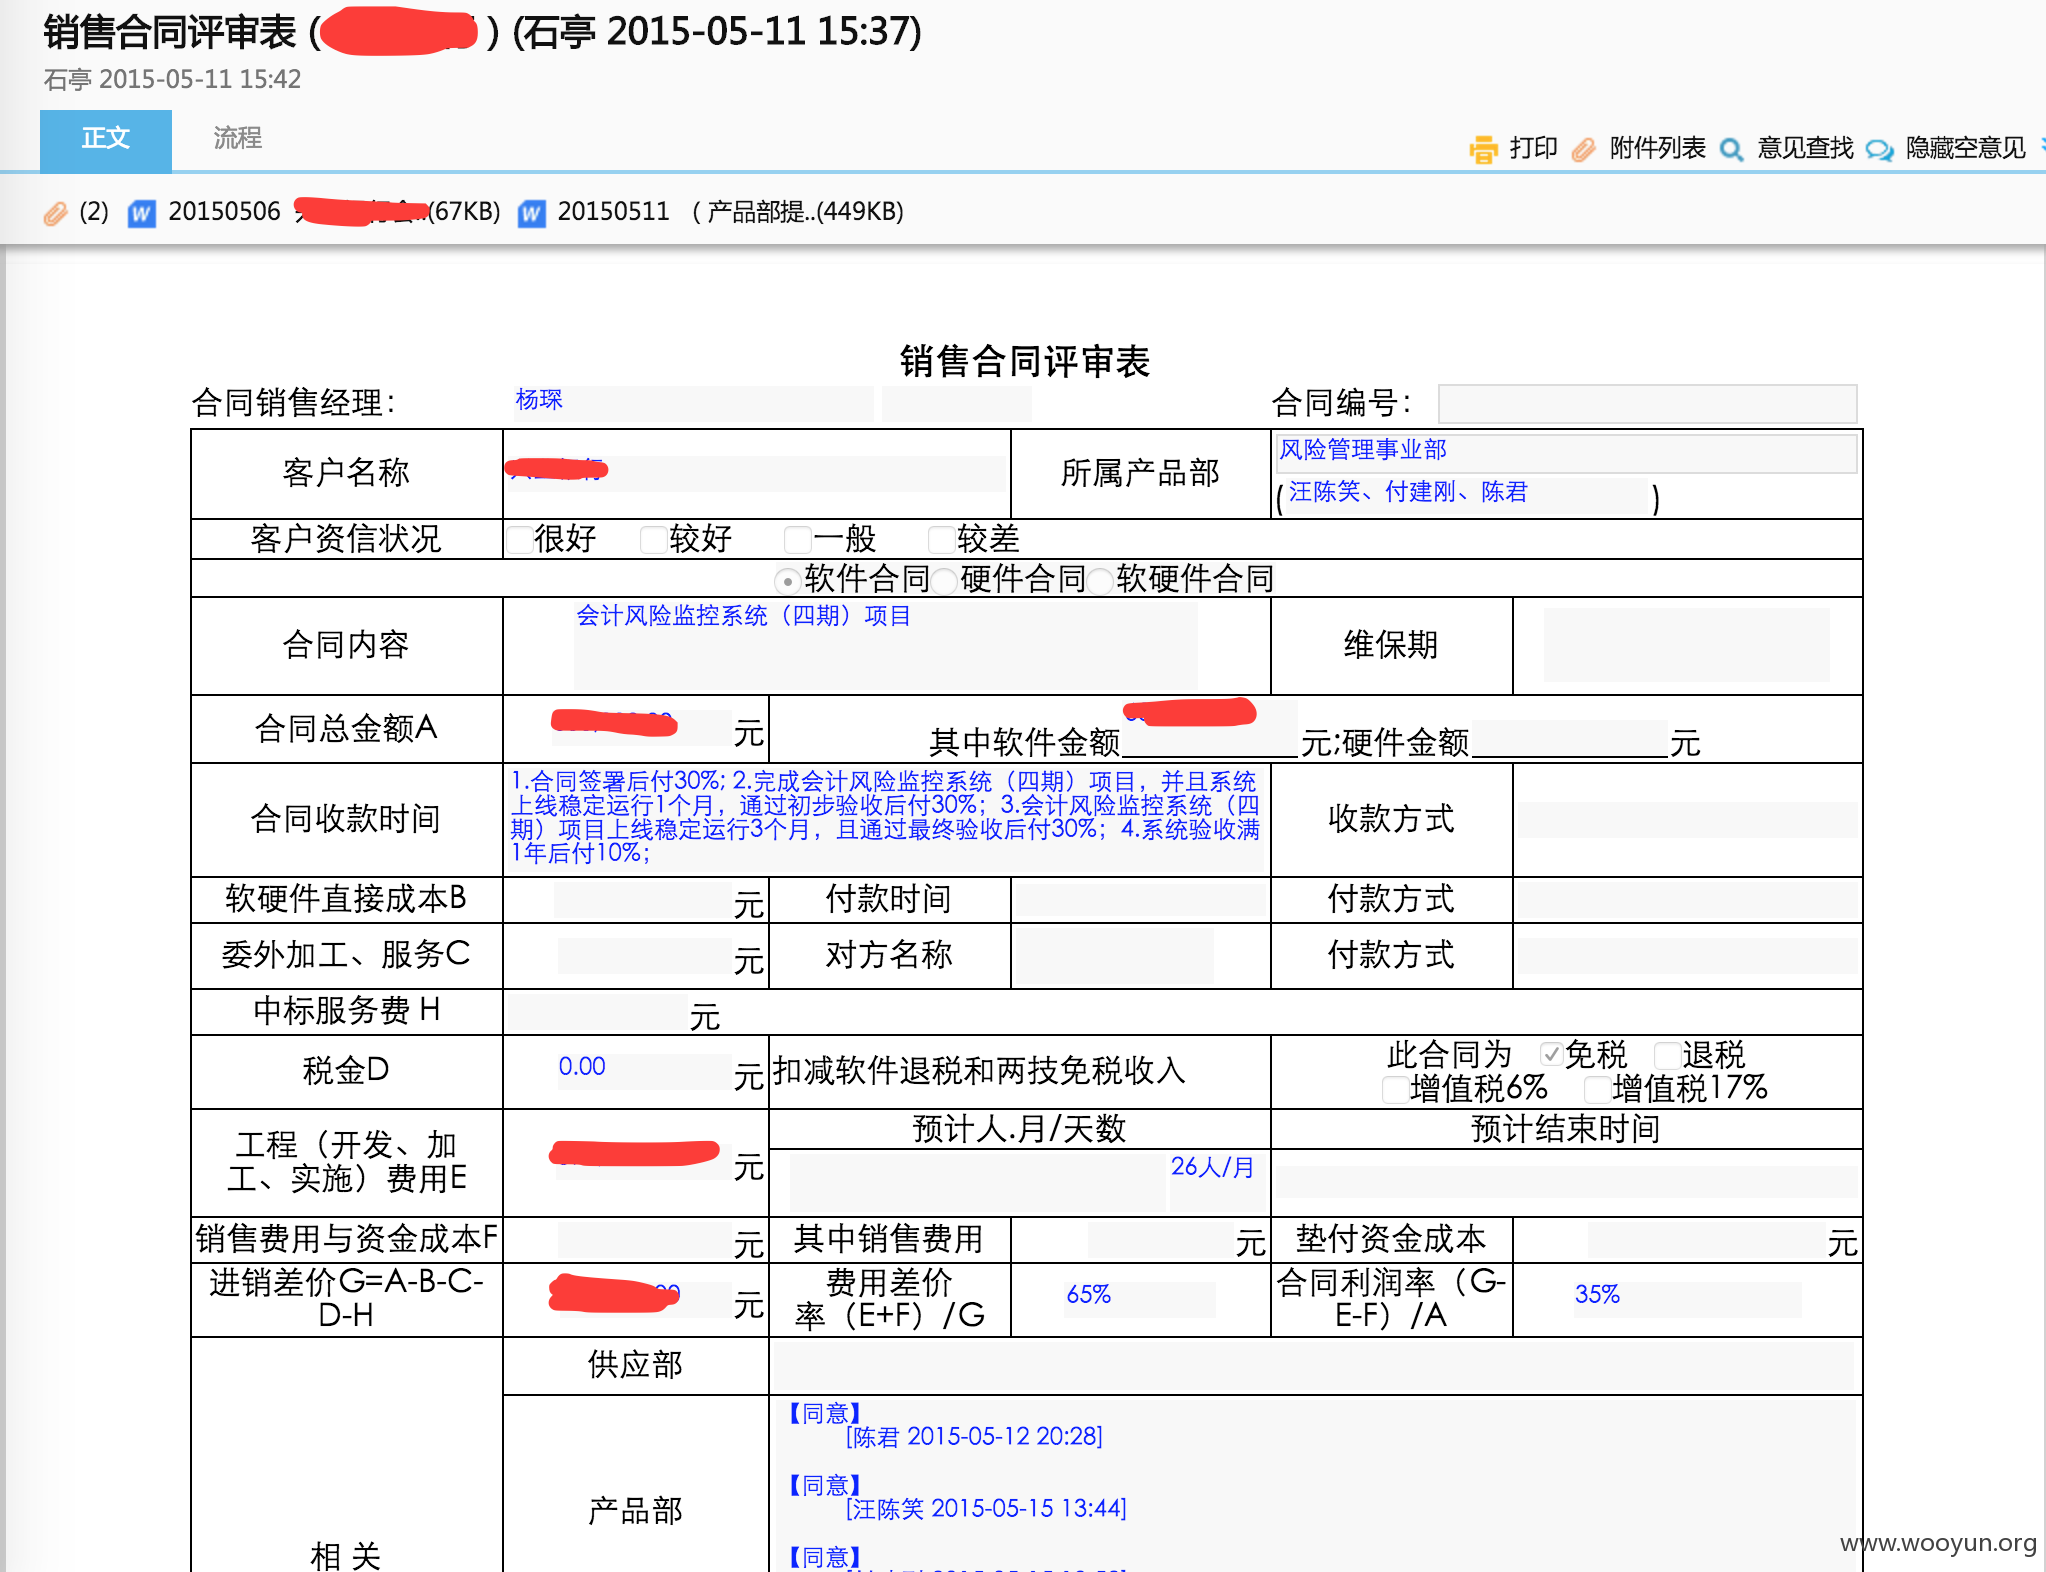Image resolution: width=2046 pixels, height=1572 pixels.
Task: Click the 销售费用与资金成本F amount field
Action: [644, 1240]
